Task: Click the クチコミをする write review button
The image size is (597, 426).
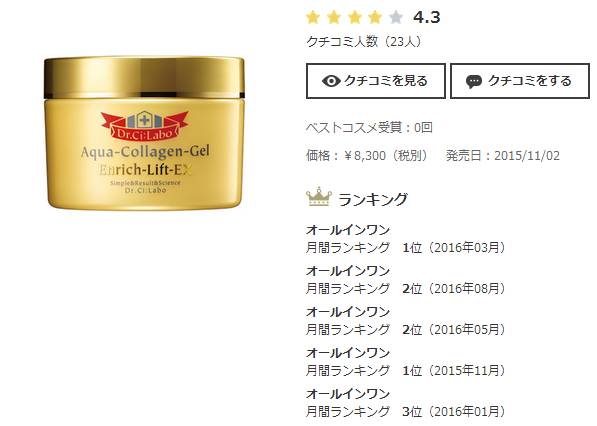Action: 520,81
